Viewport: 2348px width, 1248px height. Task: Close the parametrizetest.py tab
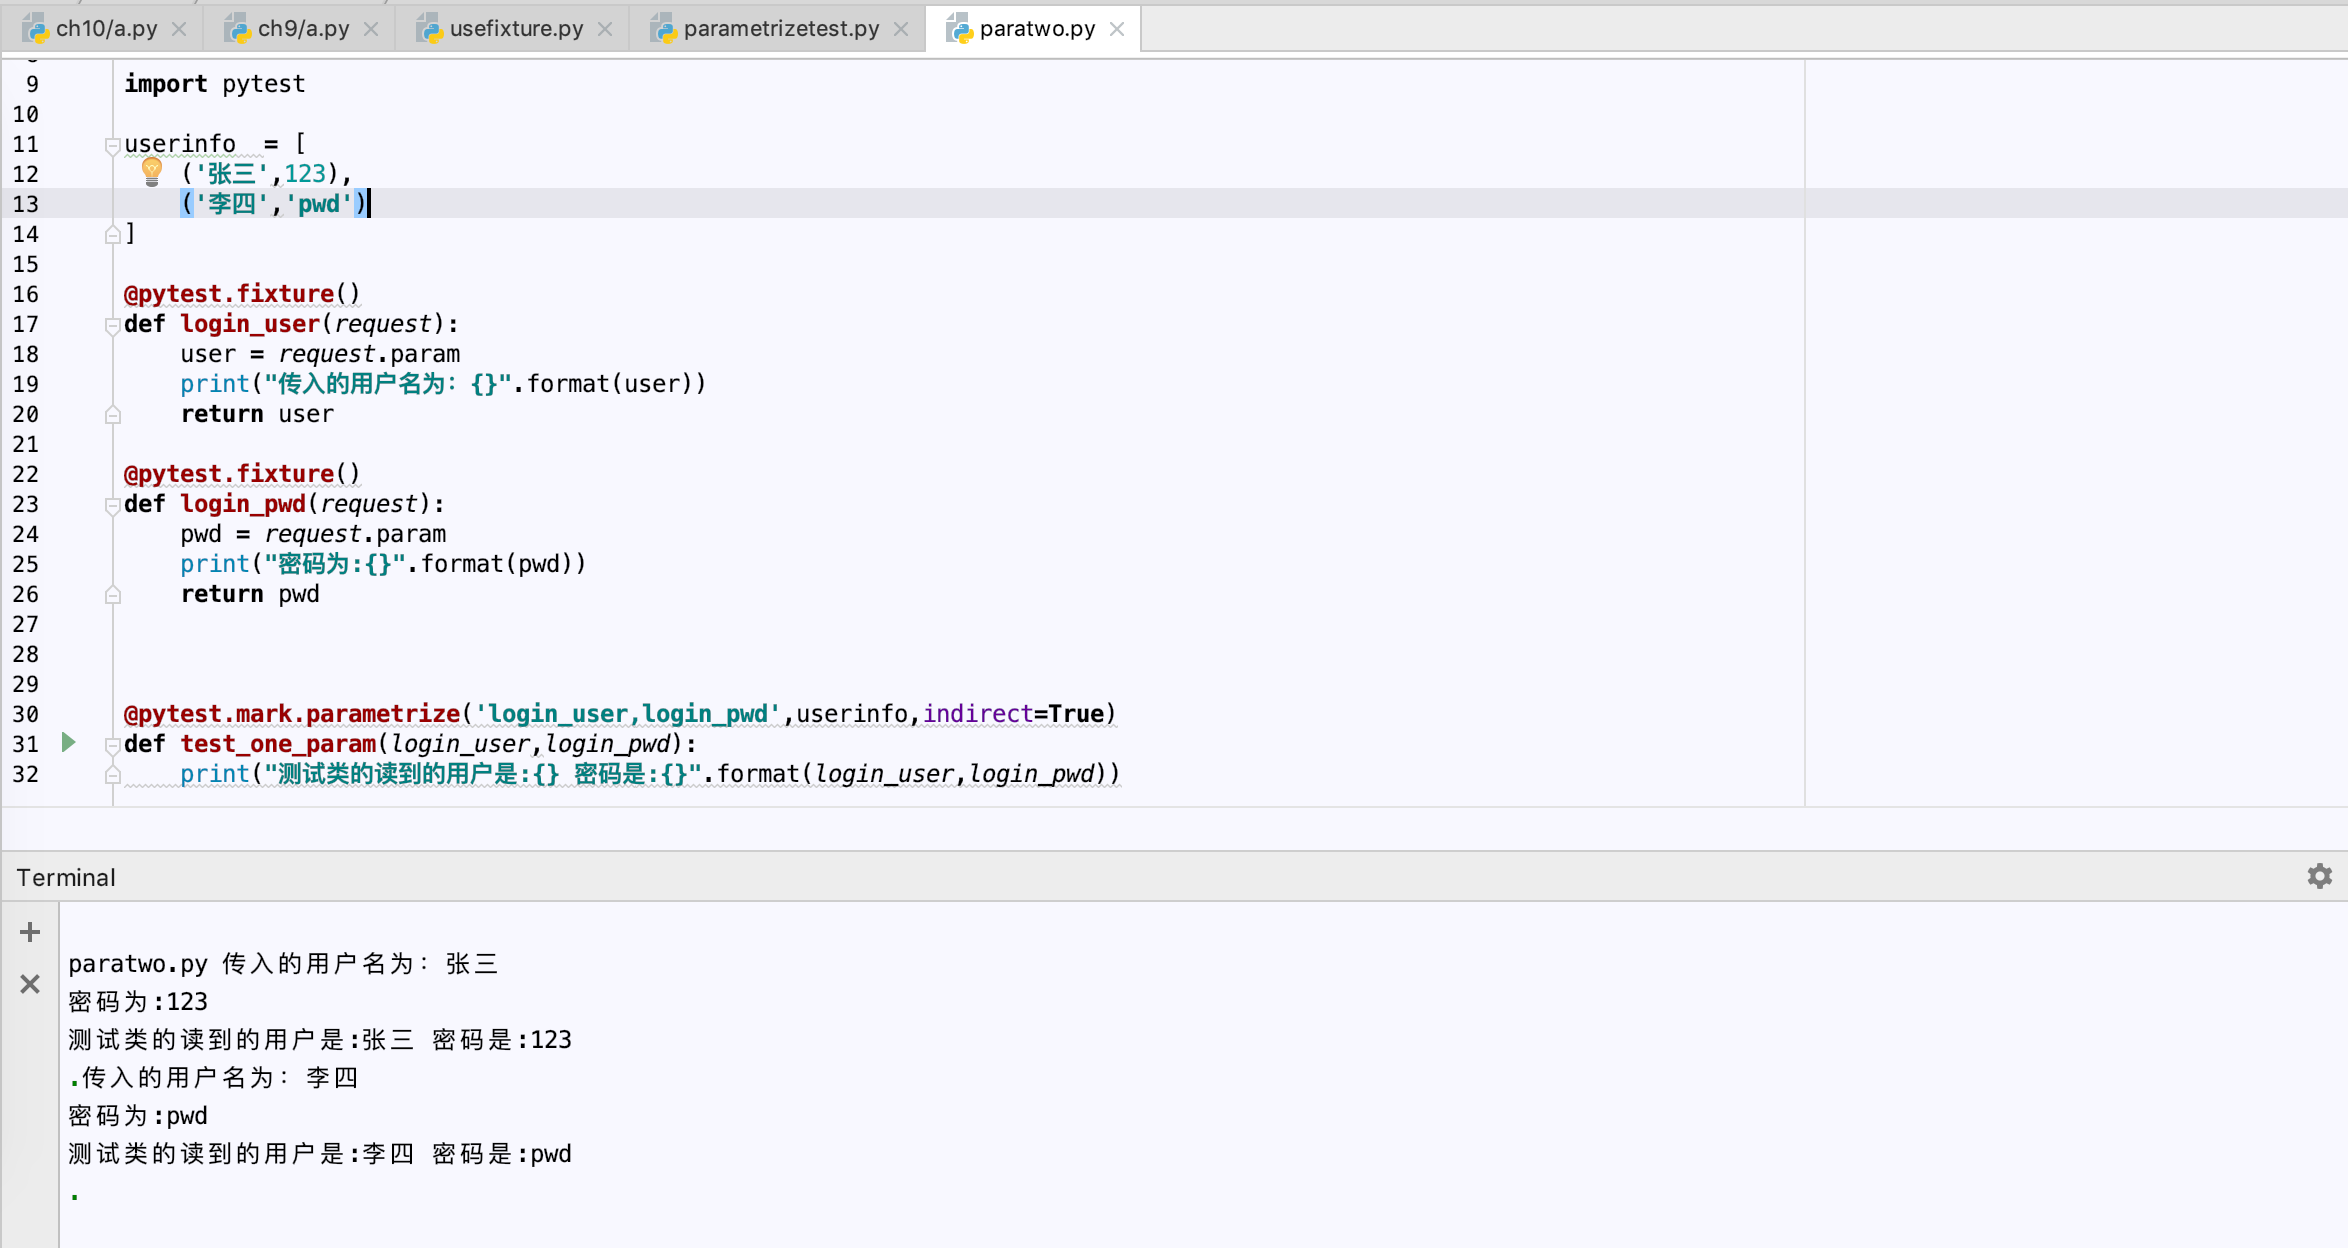tap(901, 29)
